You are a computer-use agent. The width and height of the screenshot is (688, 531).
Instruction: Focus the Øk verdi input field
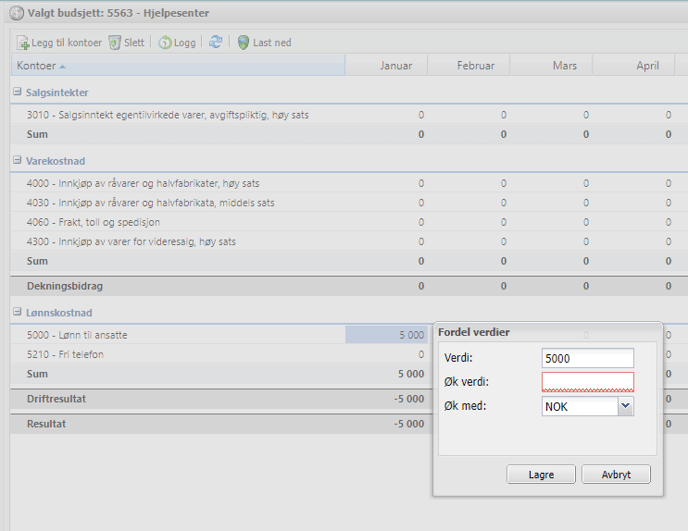[x=587, y=382]
